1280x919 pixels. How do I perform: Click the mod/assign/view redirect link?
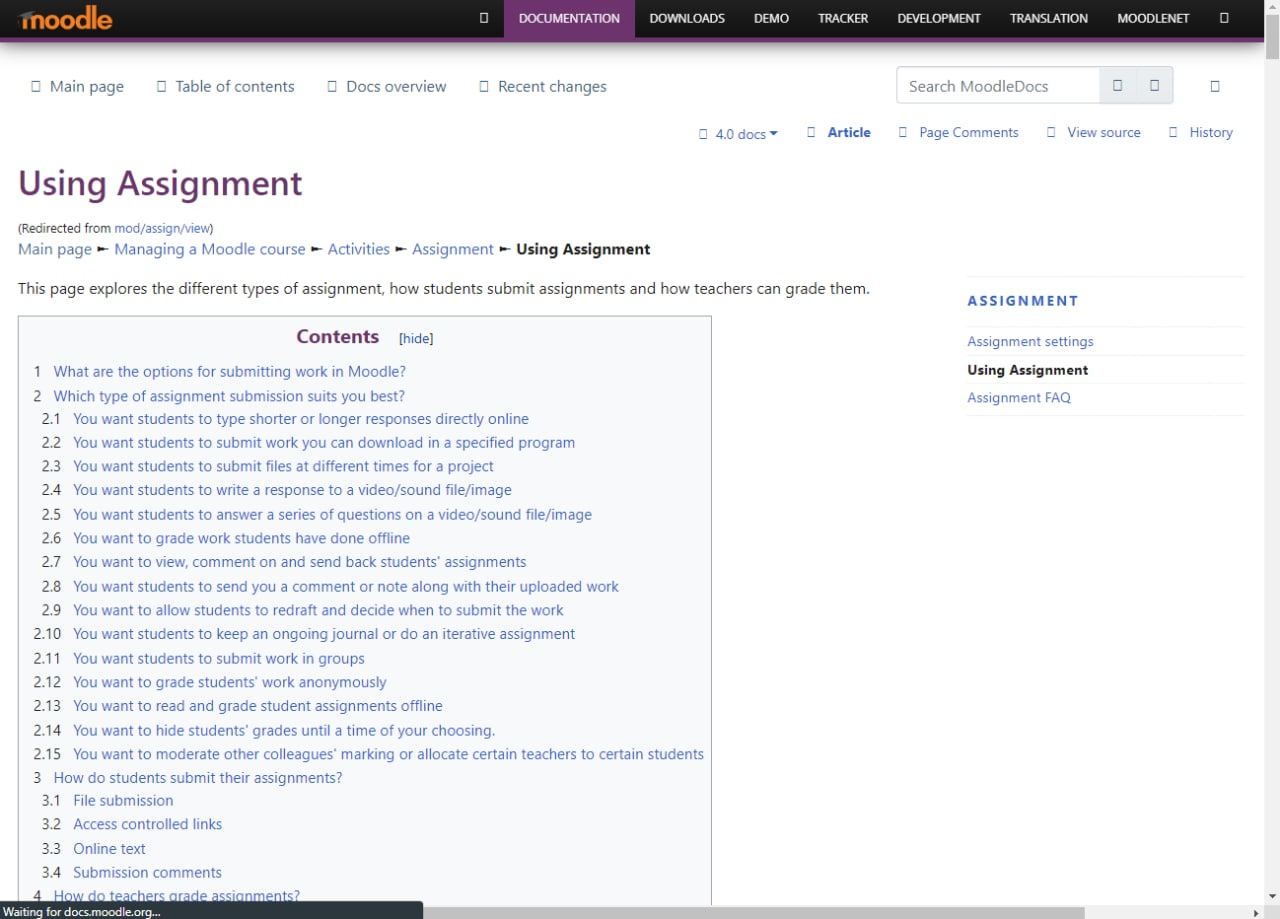[162, 228]
